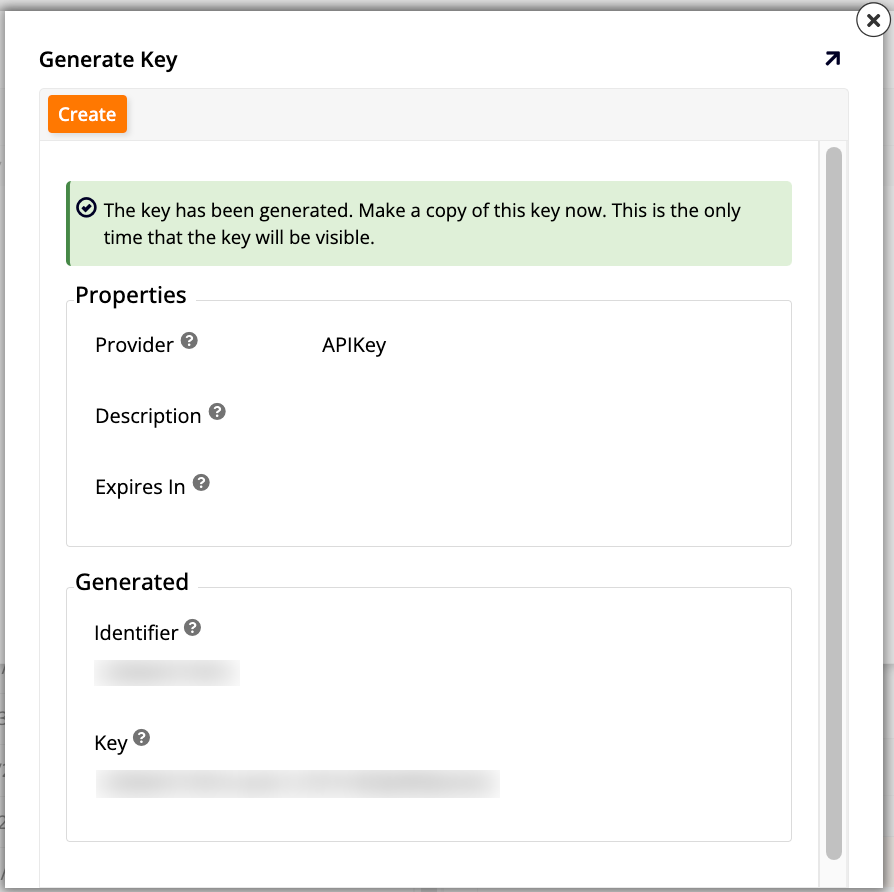Screen dimensions: 894x892
Task: Click the success checkmark icon
Action: click(86, 207)
